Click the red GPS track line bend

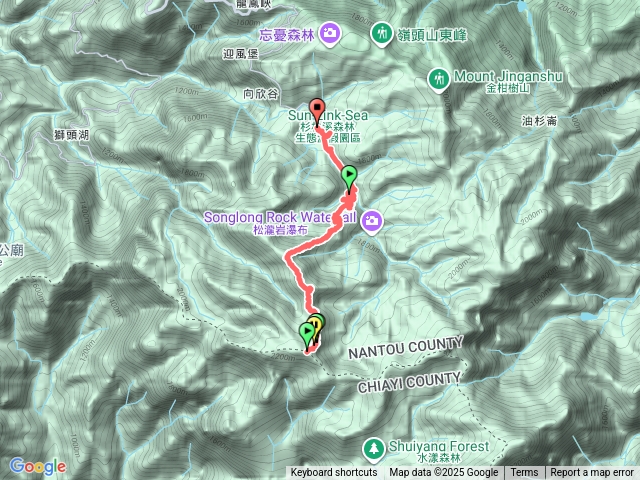click(289, 256)
